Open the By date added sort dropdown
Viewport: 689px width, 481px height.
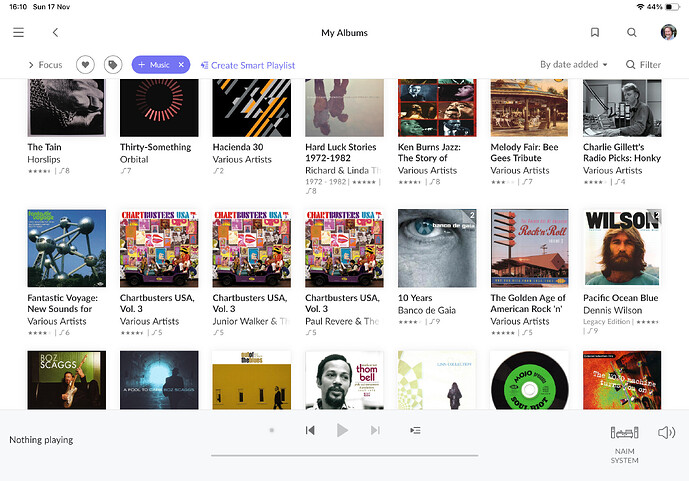click(573, 65)
